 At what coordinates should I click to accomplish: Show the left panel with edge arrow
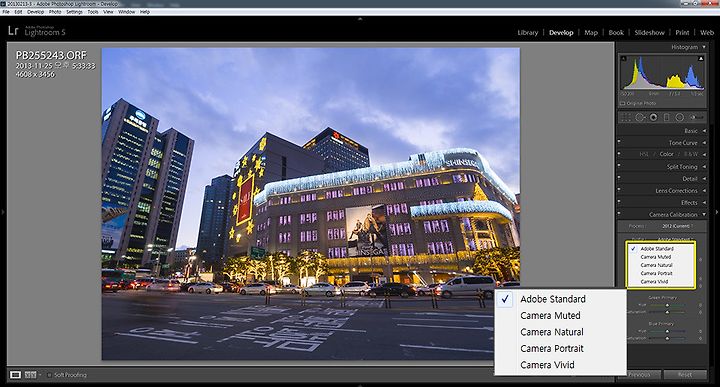pyautogui.click(x=3, y=212)
